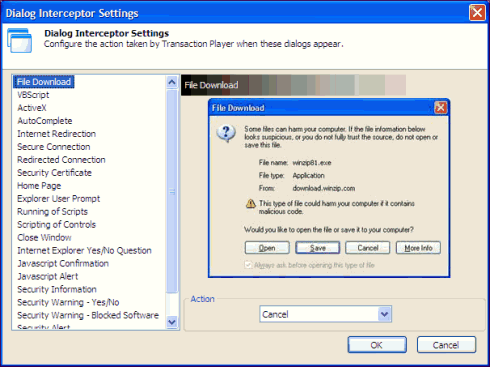Choose Running of Scripts item
The width and height of the screenshot is (490, 367).
point(53,212)
